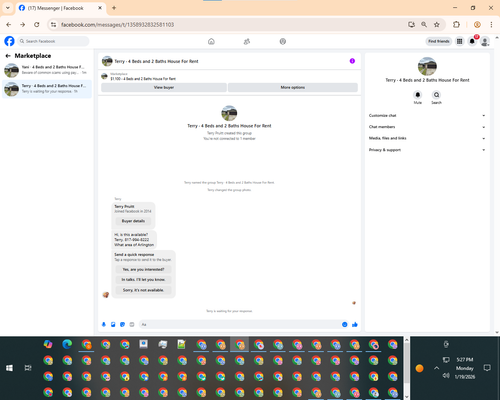
Task: Show hidden system tray icons chevron
Action: pos(436,368)
